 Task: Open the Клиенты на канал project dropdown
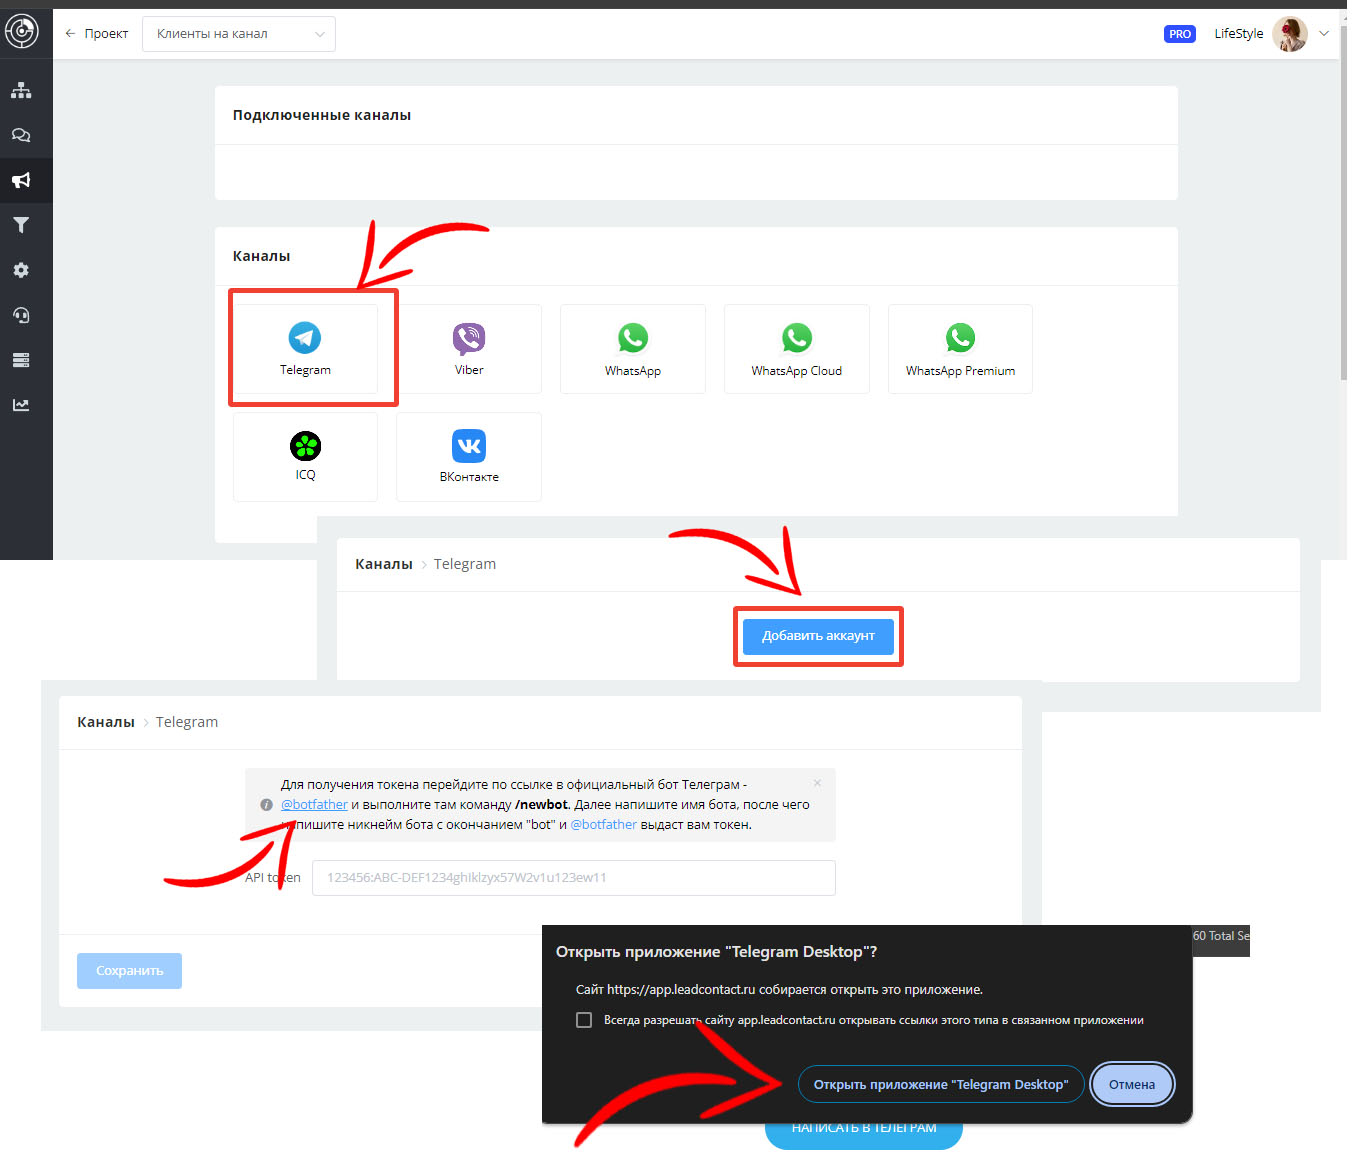coord(239,34)
